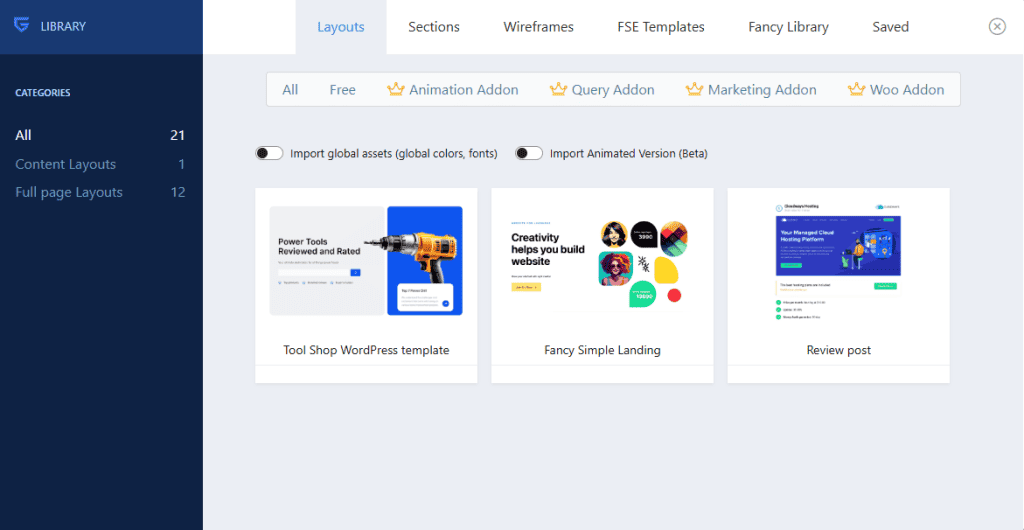Screen dimensions: 1024x530
Task: Click crown icon beside Woo Addon
Action: point(856,89)
